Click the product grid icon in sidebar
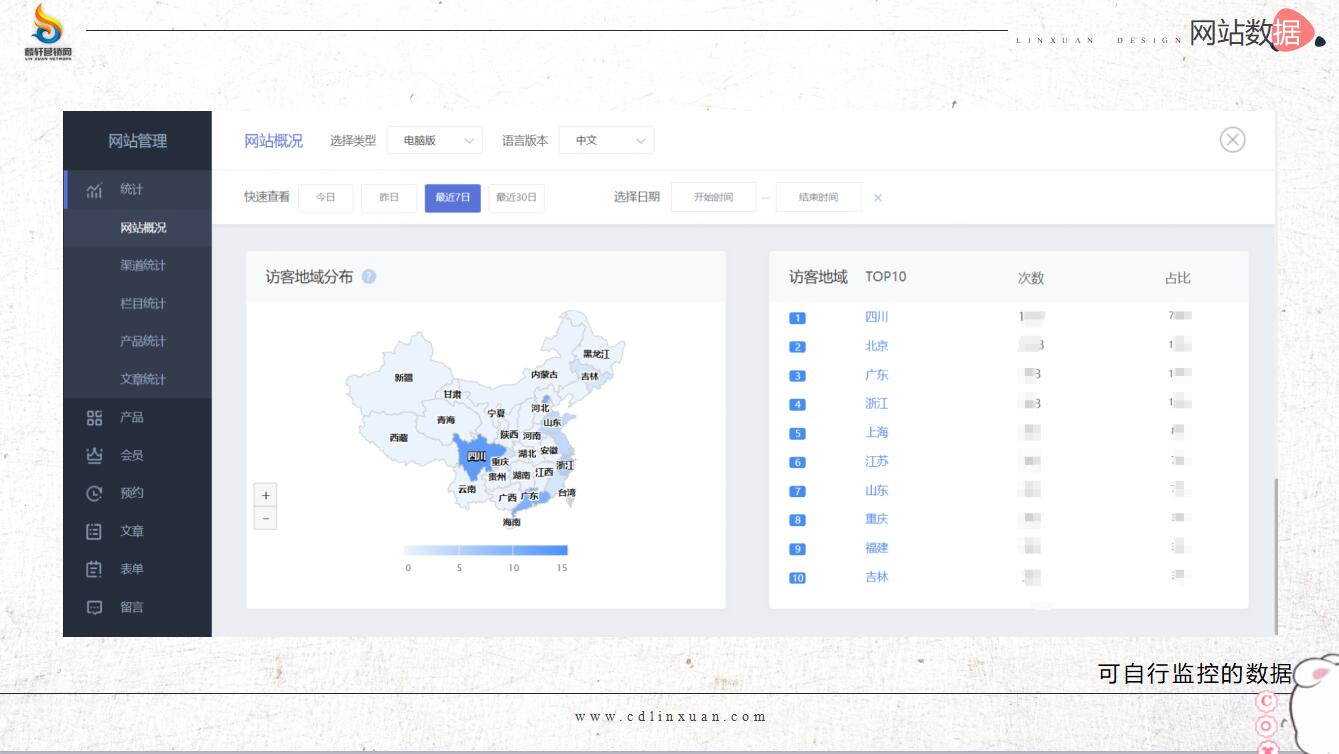Viewport: 1339px width, 754px height. tap(94, 418)
